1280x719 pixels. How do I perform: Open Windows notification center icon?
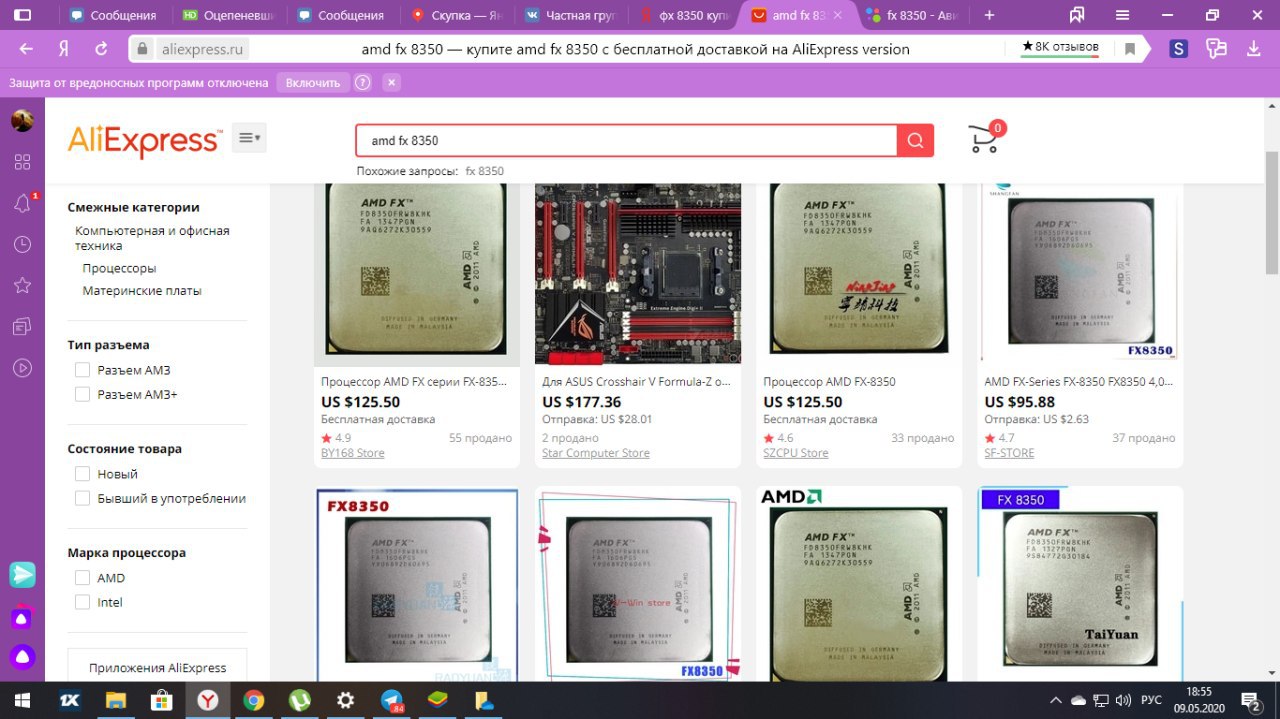click(1251, 700)
